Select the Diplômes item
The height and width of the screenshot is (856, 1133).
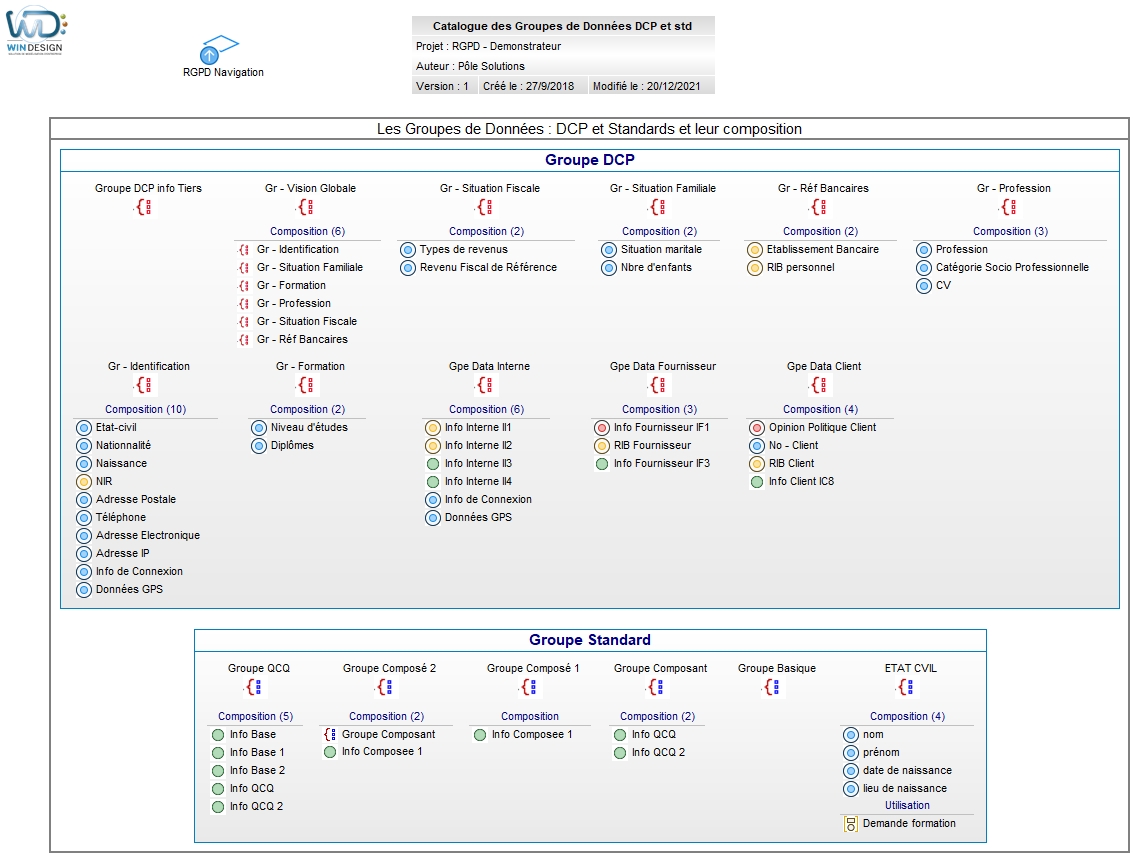pos(292,445)
